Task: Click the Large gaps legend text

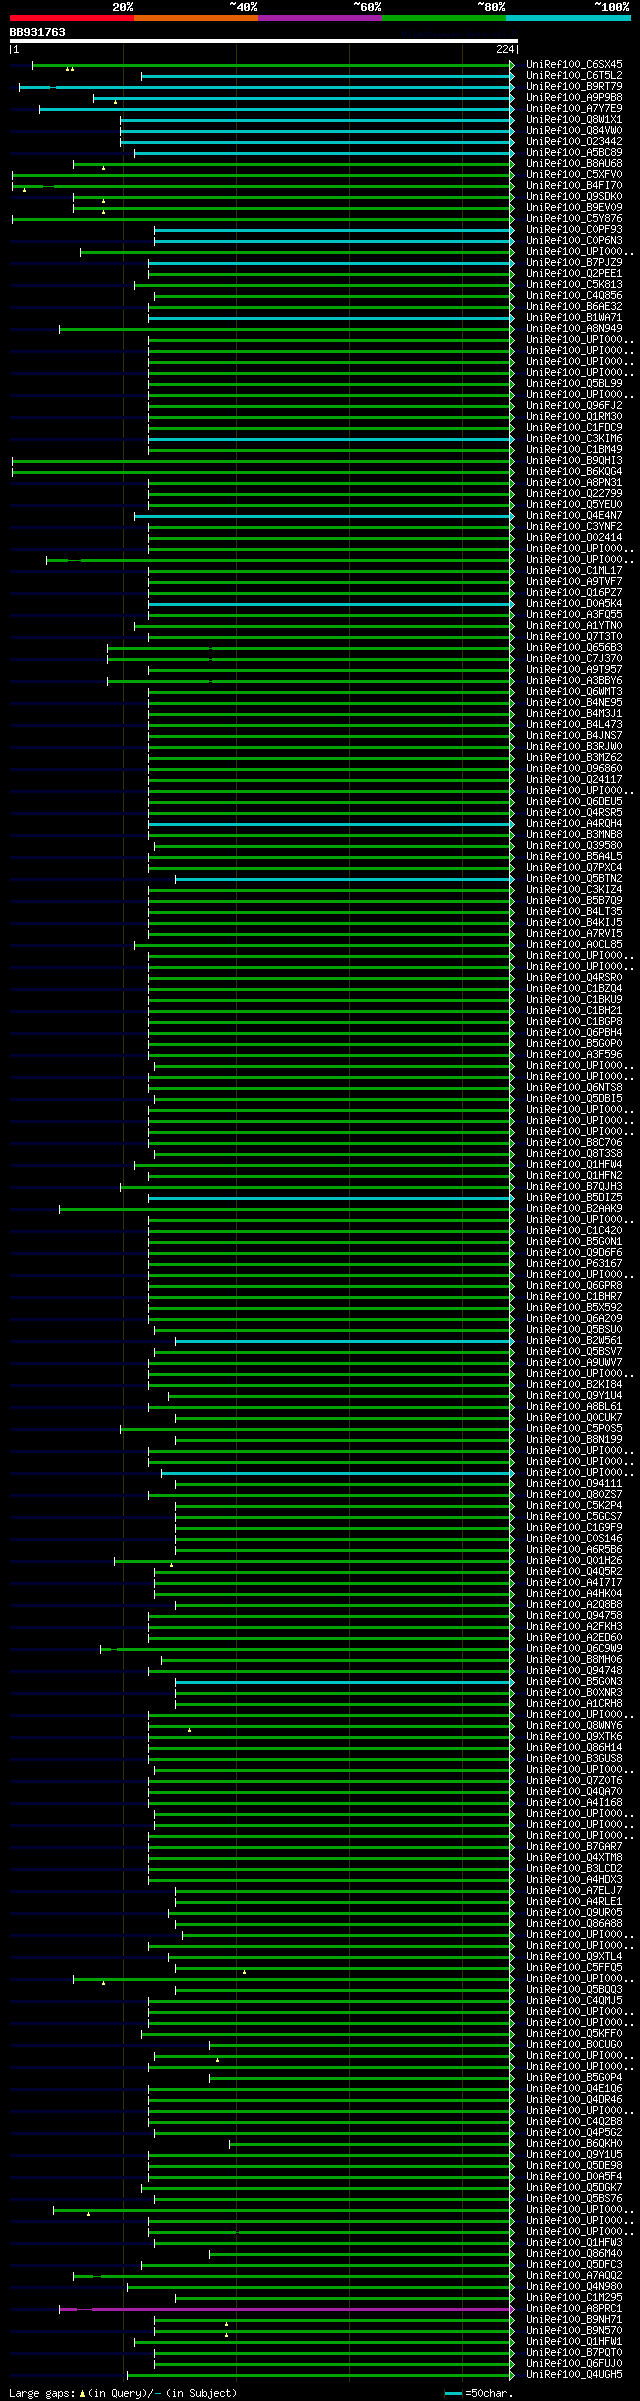Action: click(x=122, y=2393)
